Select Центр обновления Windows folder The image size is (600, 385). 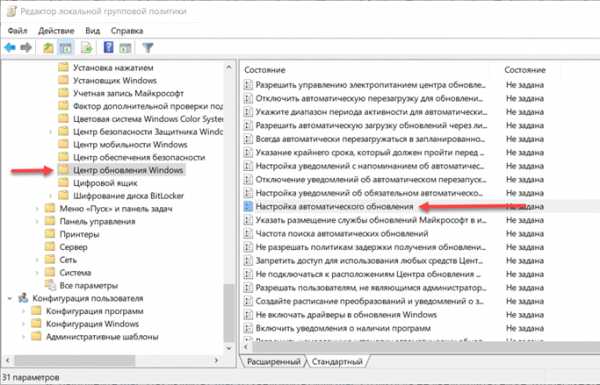coord(128,170)
